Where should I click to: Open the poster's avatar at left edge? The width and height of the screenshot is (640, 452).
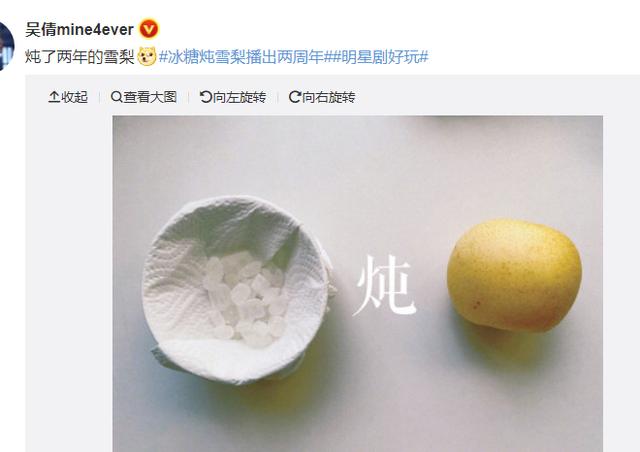[7, 46]
